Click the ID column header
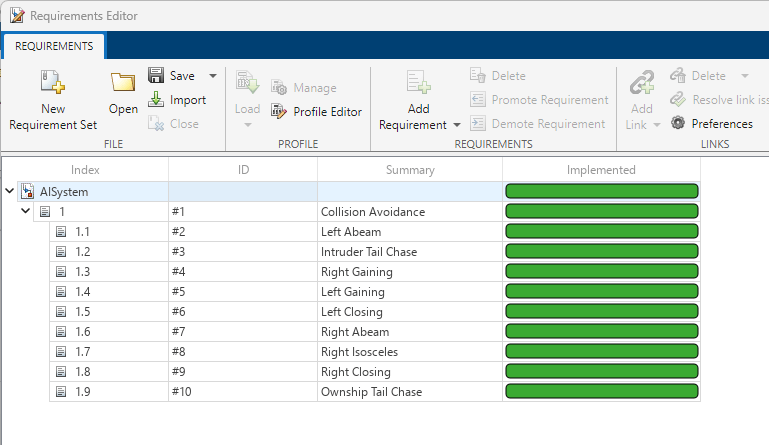This screenshot has height=445, width=769. [x=243, y=170]
